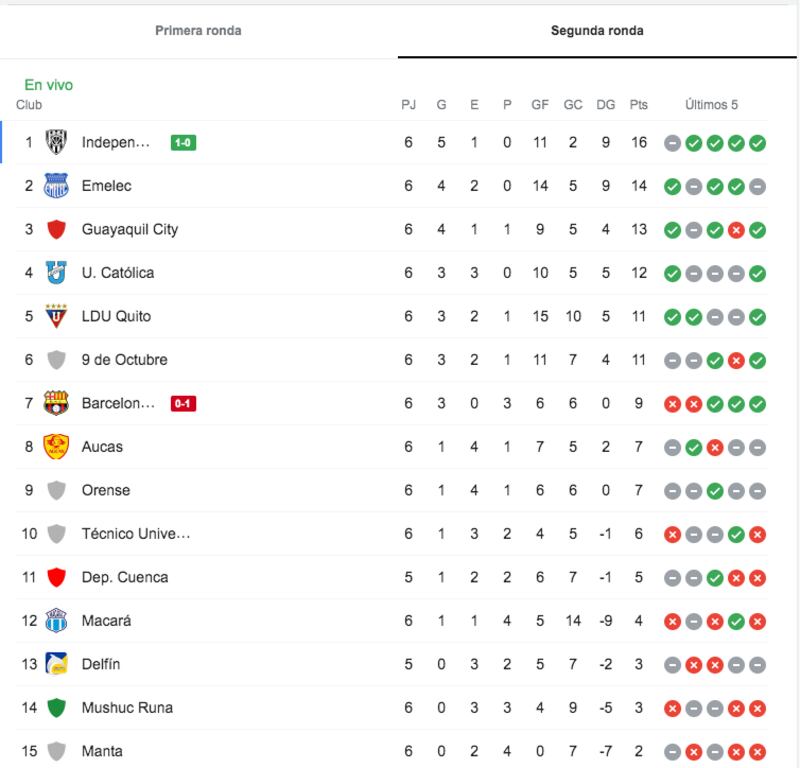Open the 9 de Octubre team link
This screenshot has height=768, width=800.
pyautogui.click(x=124, y=360)
